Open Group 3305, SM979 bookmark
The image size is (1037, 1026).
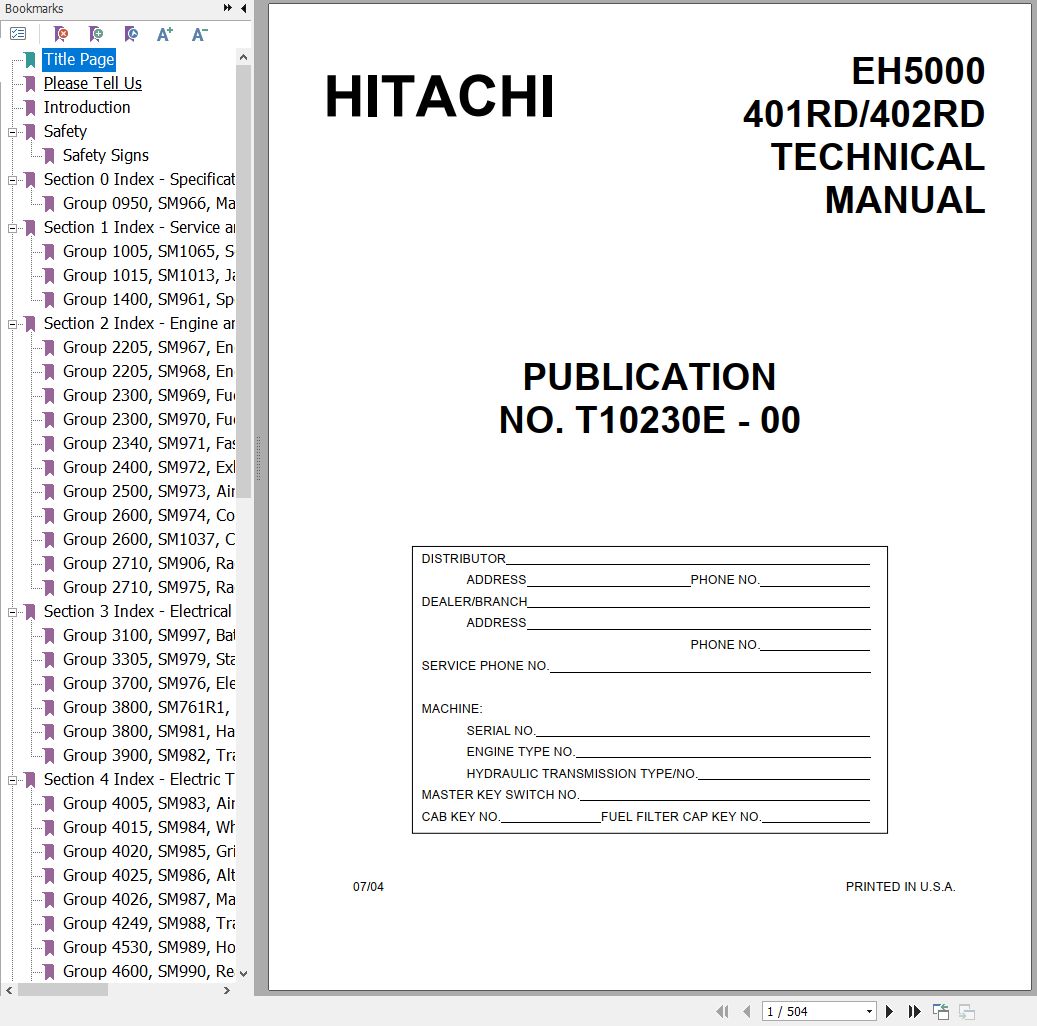tap(148, 660)
